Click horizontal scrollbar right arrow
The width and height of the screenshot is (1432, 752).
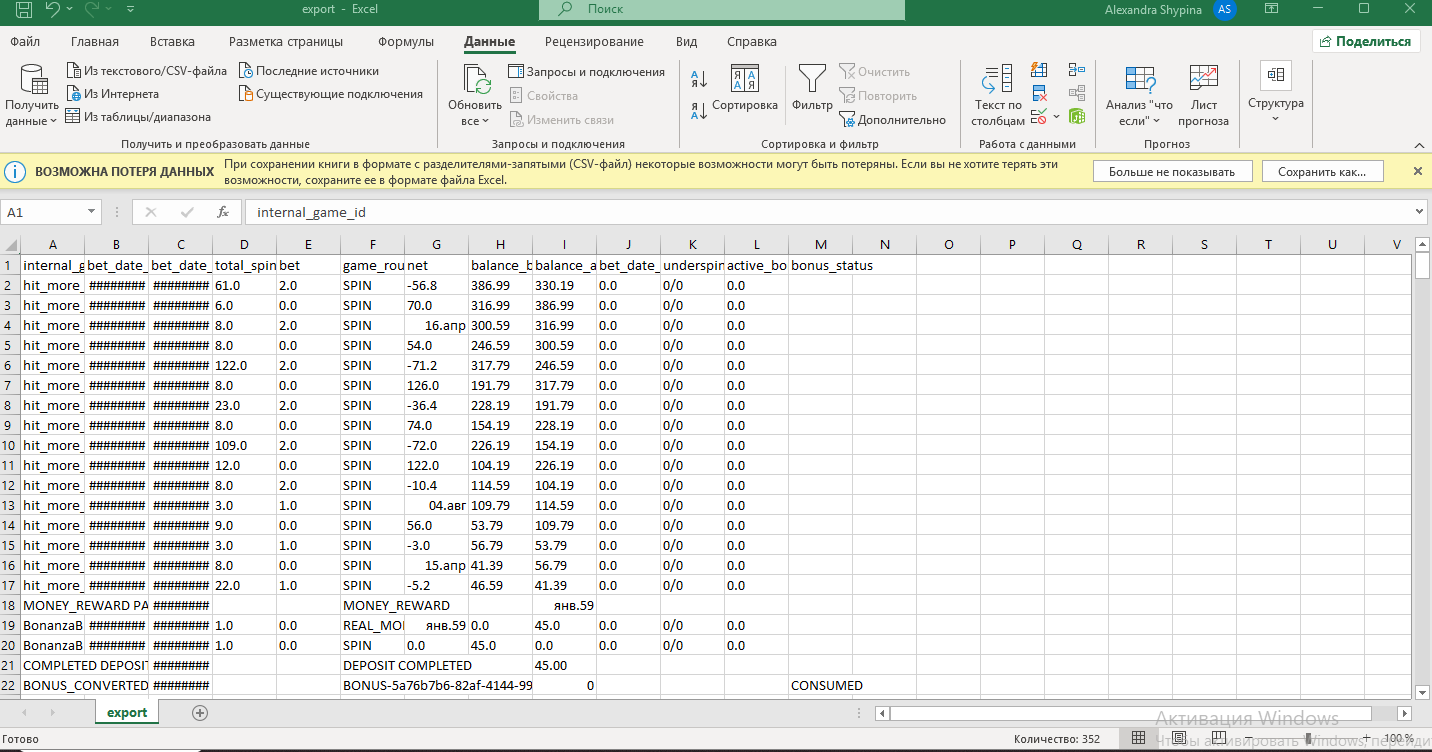1405,713
